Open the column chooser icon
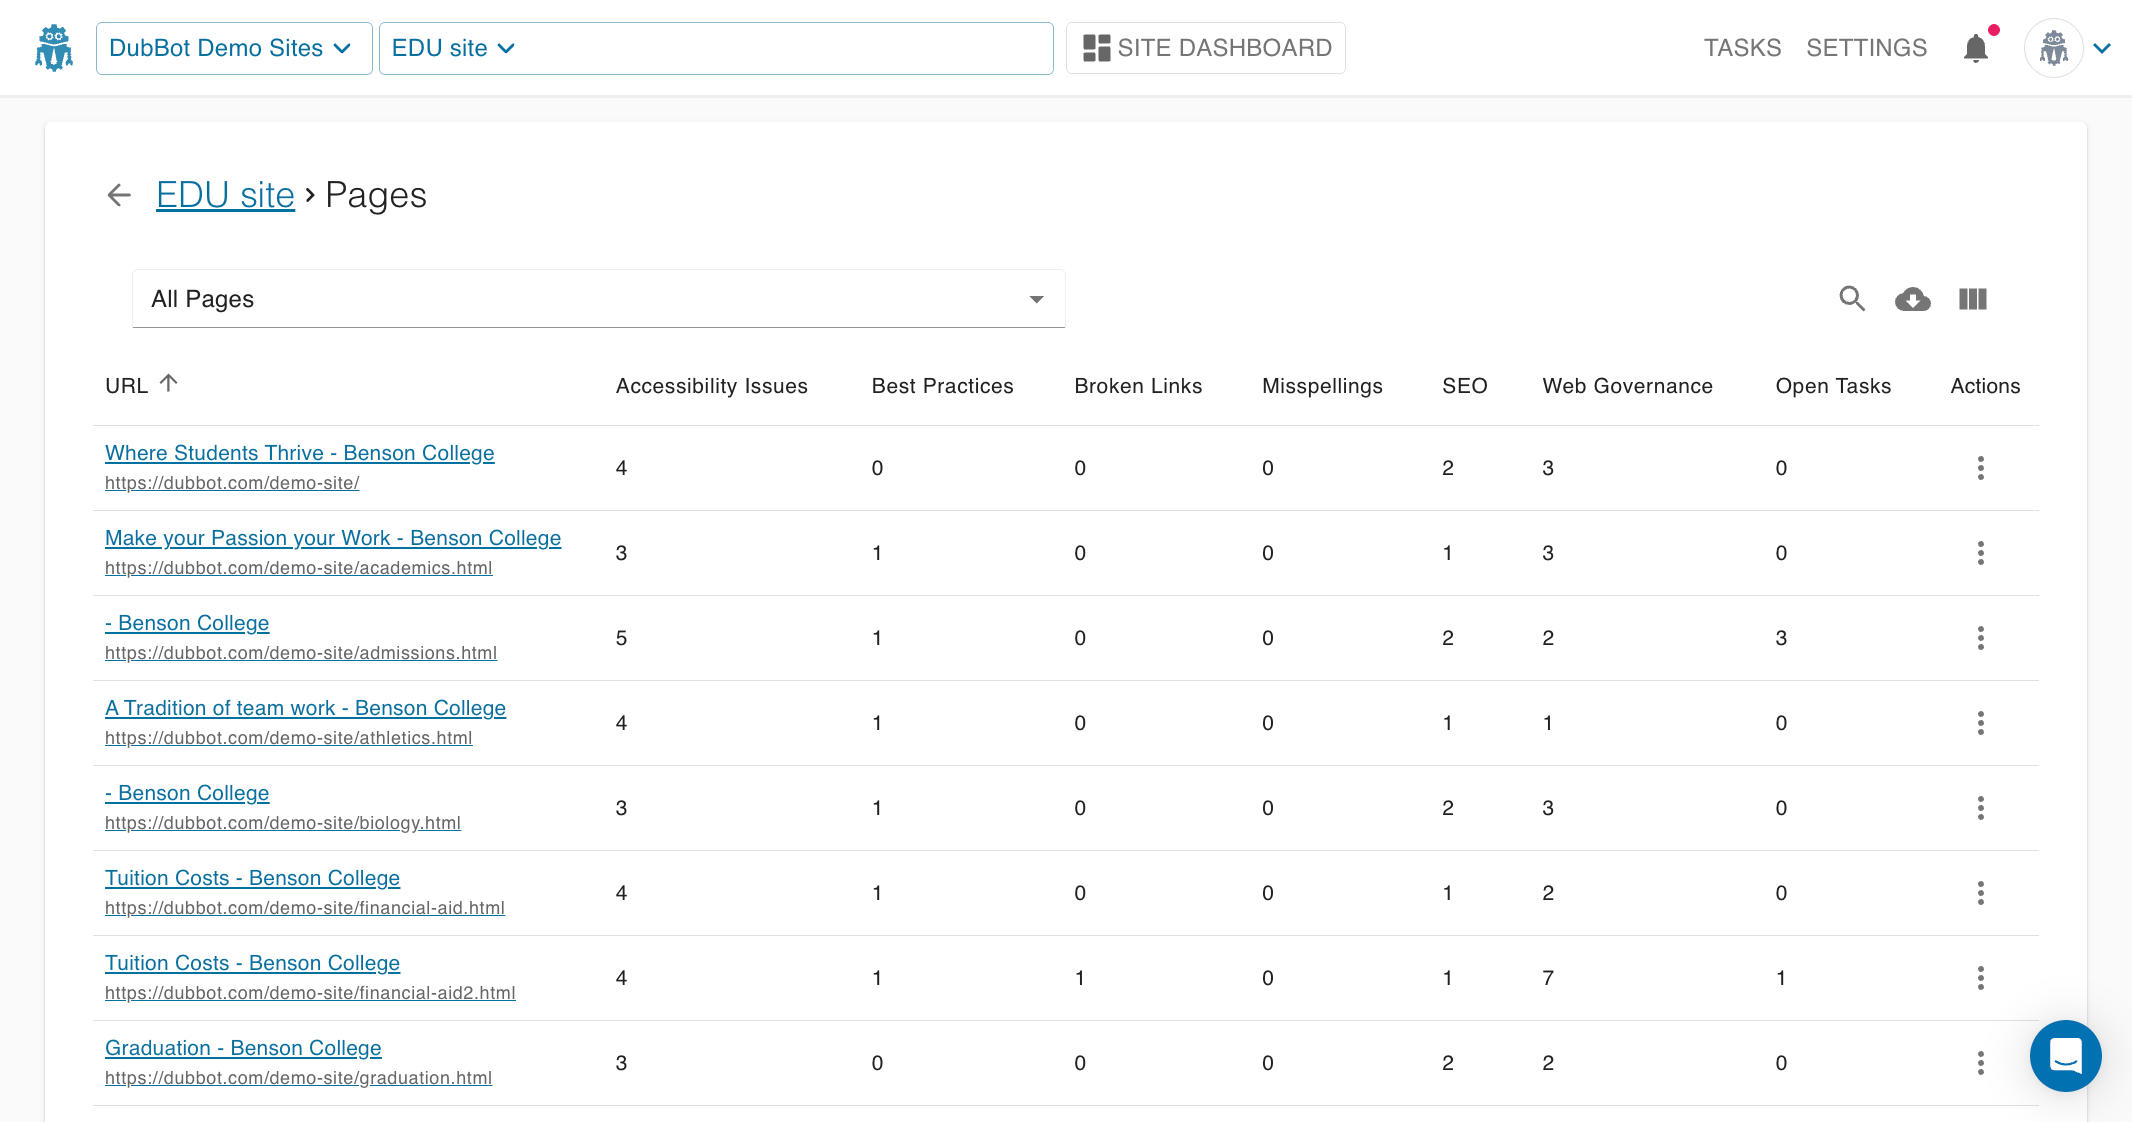Viewport: 2132px width, 1122px height. tap(1972, 299)
